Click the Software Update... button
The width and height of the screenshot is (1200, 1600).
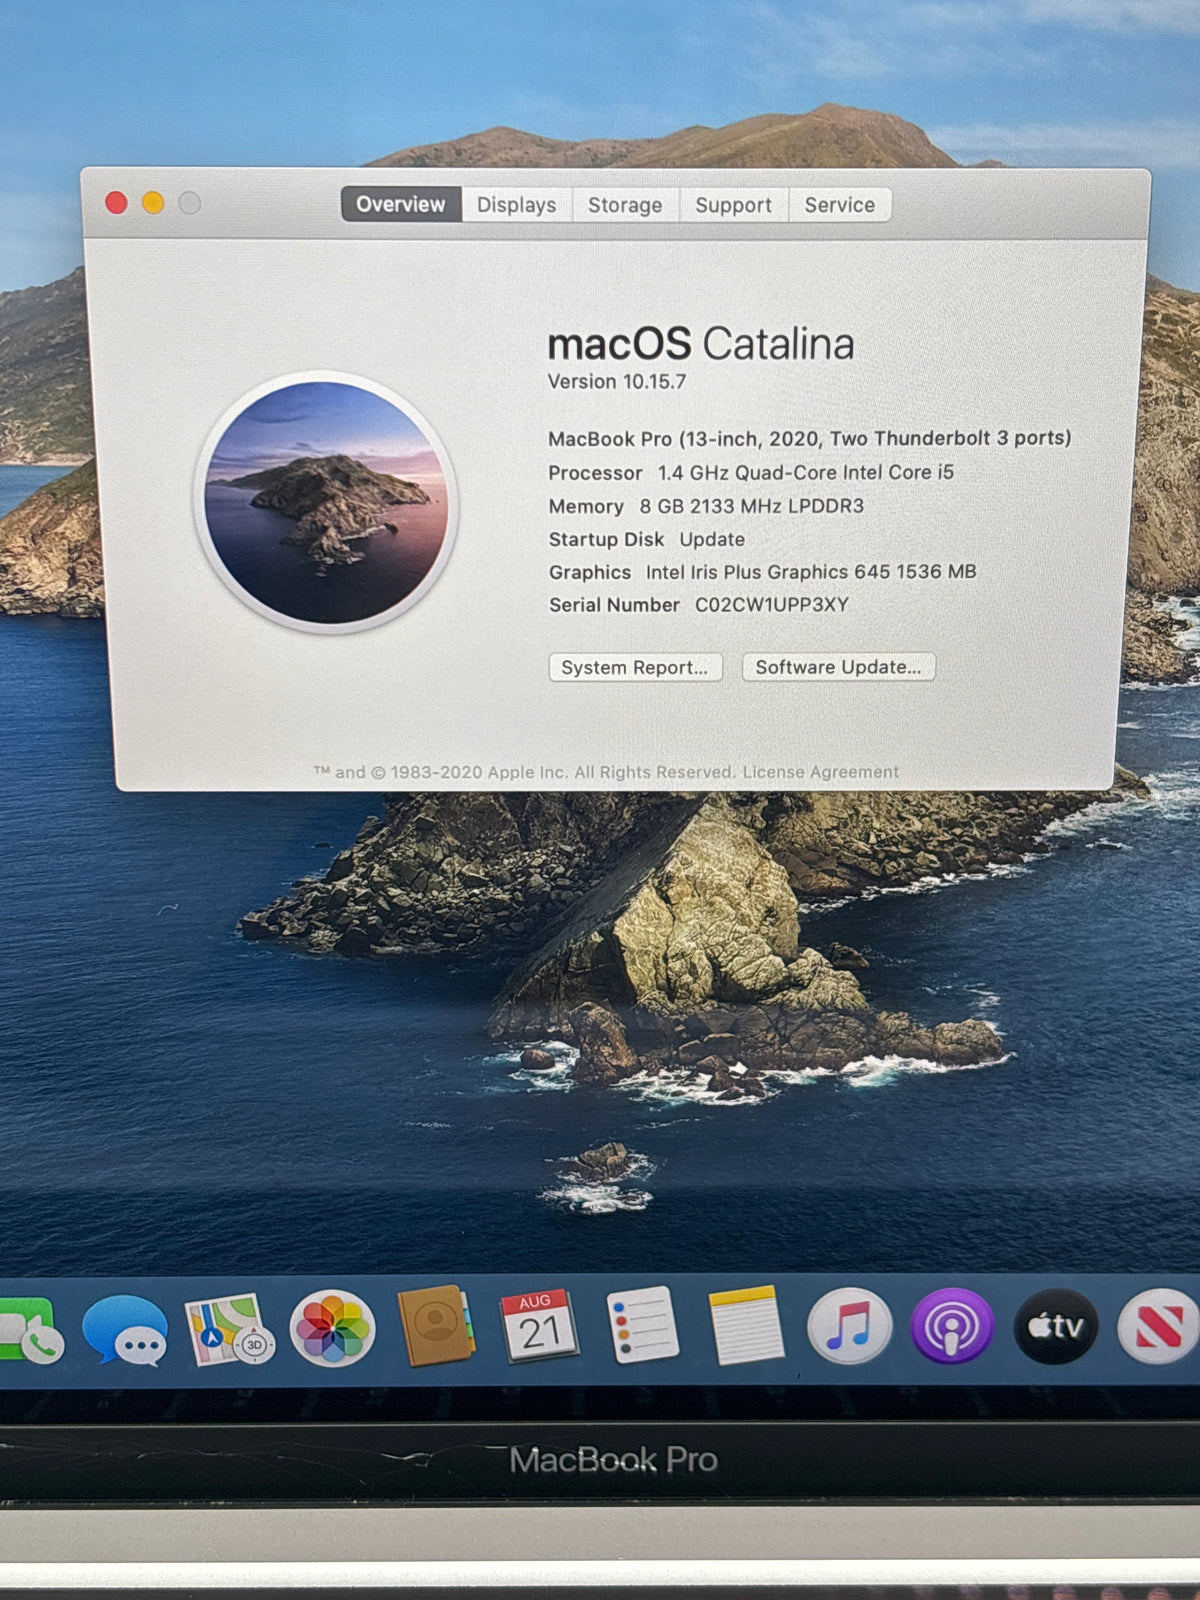point(838,667)
